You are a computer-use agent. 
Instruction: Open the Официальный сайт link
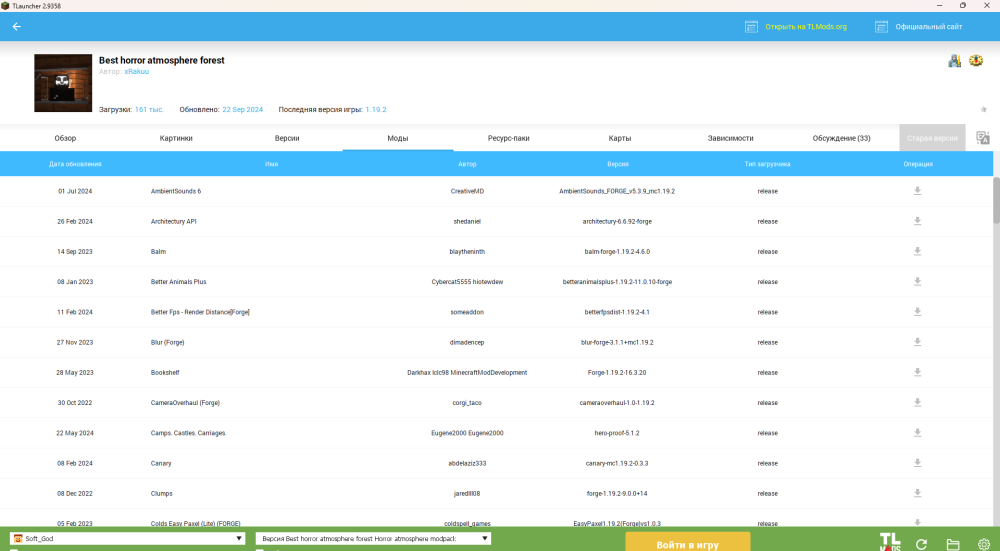coord(929,27)
